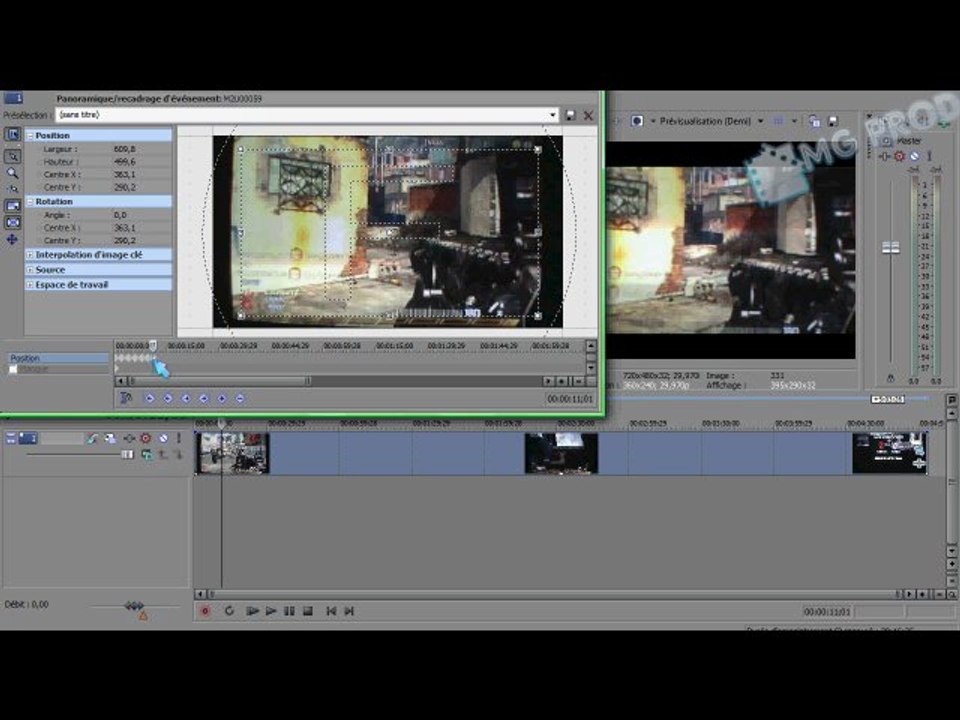Copy snapshot to clipboard icon in preview

coord(814,121)
